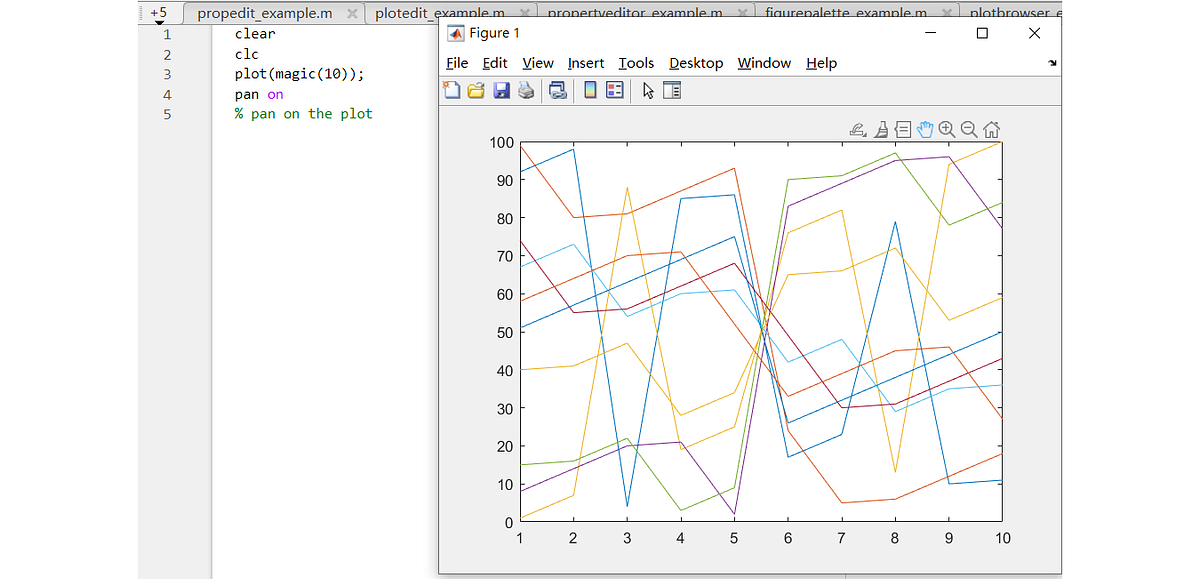Insert a legend
Screen dimensions: 1200x579
615,90
